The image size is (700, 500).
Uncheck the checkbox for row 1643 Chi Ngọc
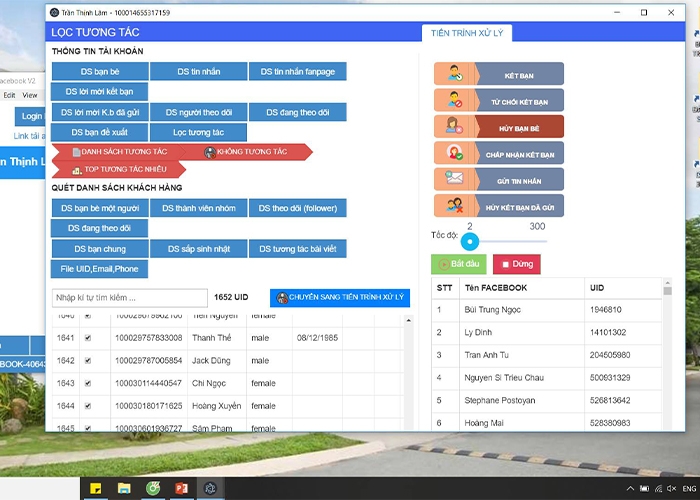point(88,383)
